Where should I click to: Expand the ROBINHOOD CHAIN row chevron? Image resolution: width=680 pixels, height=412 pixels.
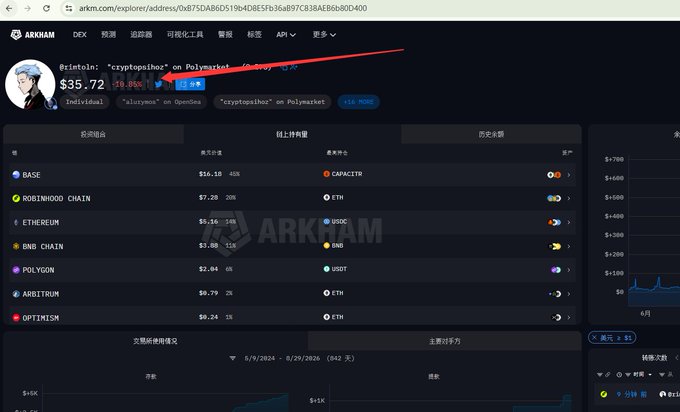[569, 198]
